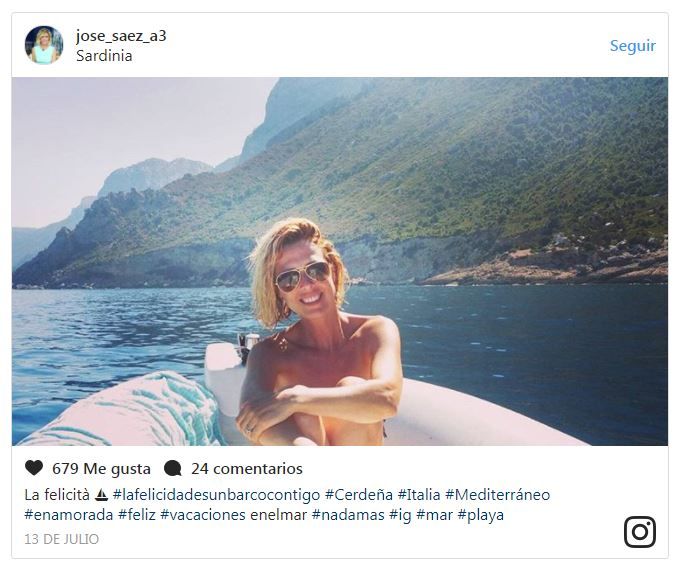680x575 pixels.
Task: Open the #Italia hashtag
Action: [419, 495]
